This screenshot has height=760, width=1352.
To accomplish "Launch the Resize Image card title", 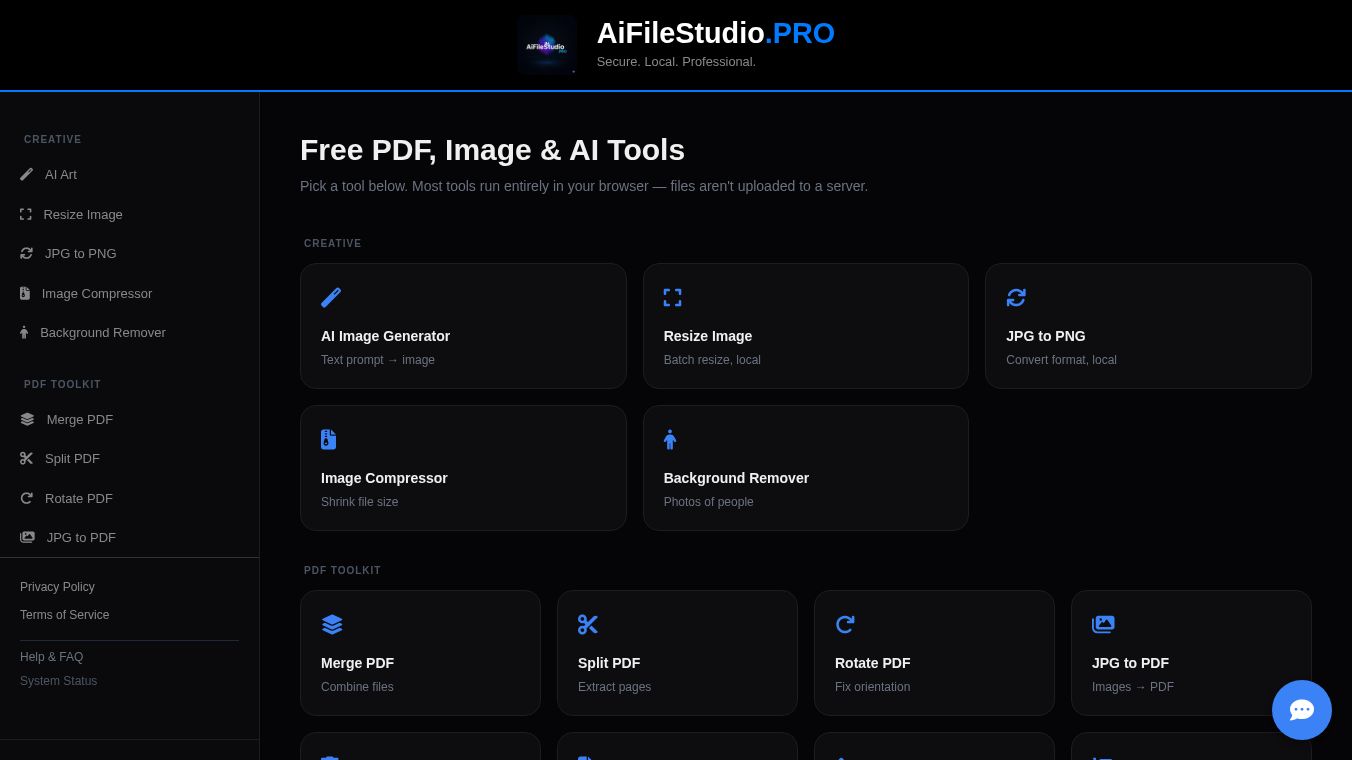I will tap(708, 336).
